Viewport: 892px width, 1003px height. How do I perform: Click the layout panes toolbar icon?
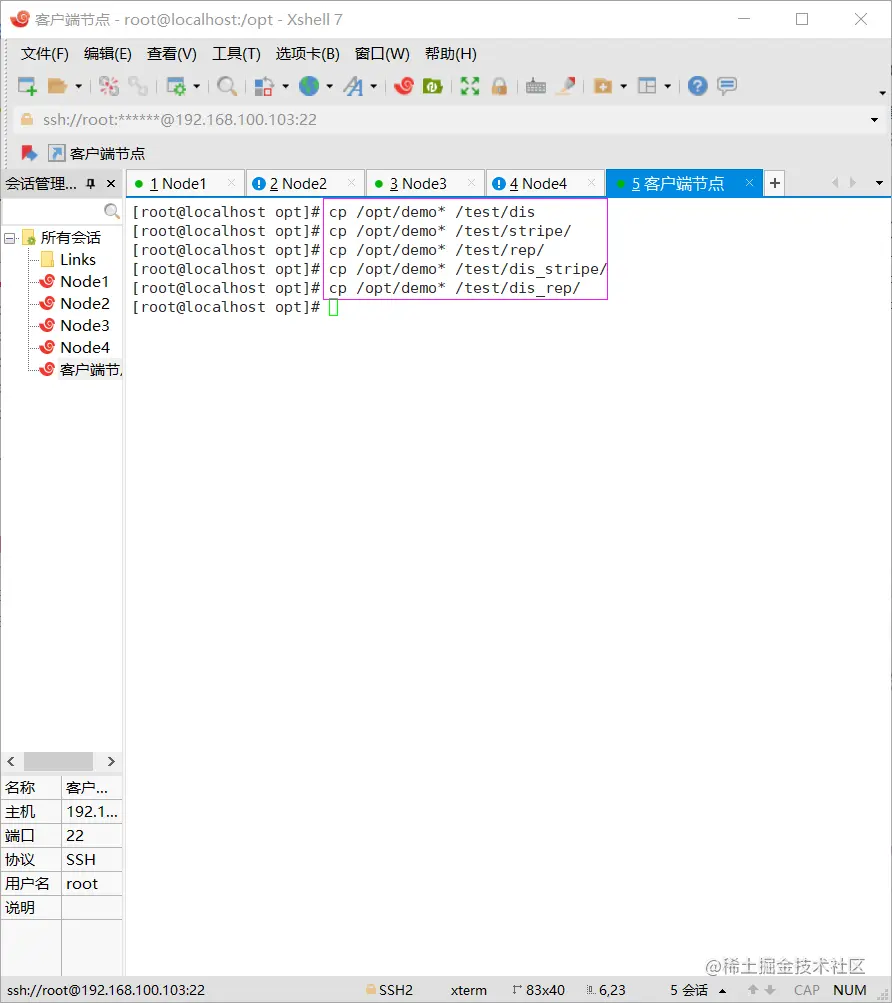pyautogui.click(x=648, y=86)
